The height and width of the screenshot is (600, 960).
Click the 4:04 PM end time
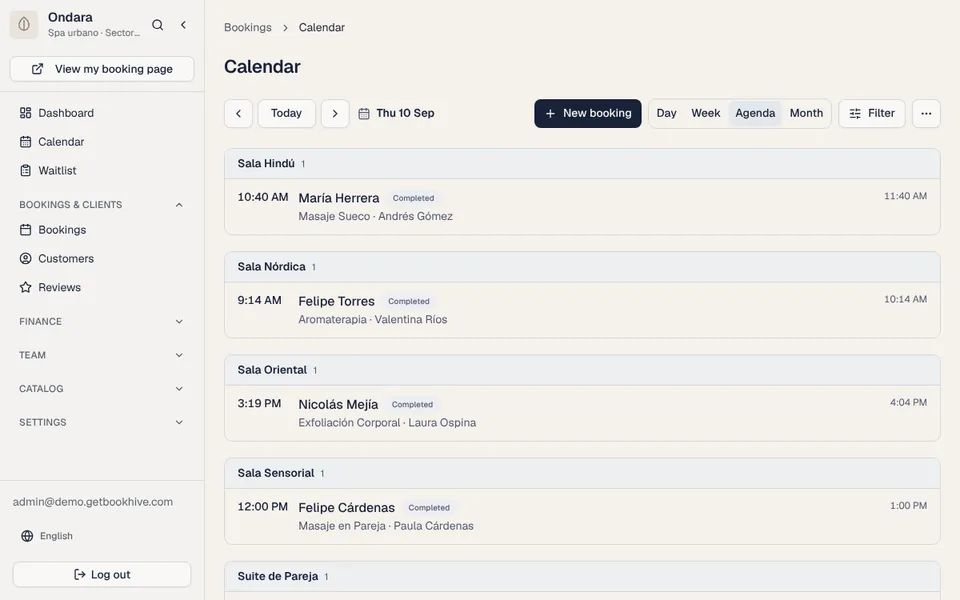pos(908,402)
